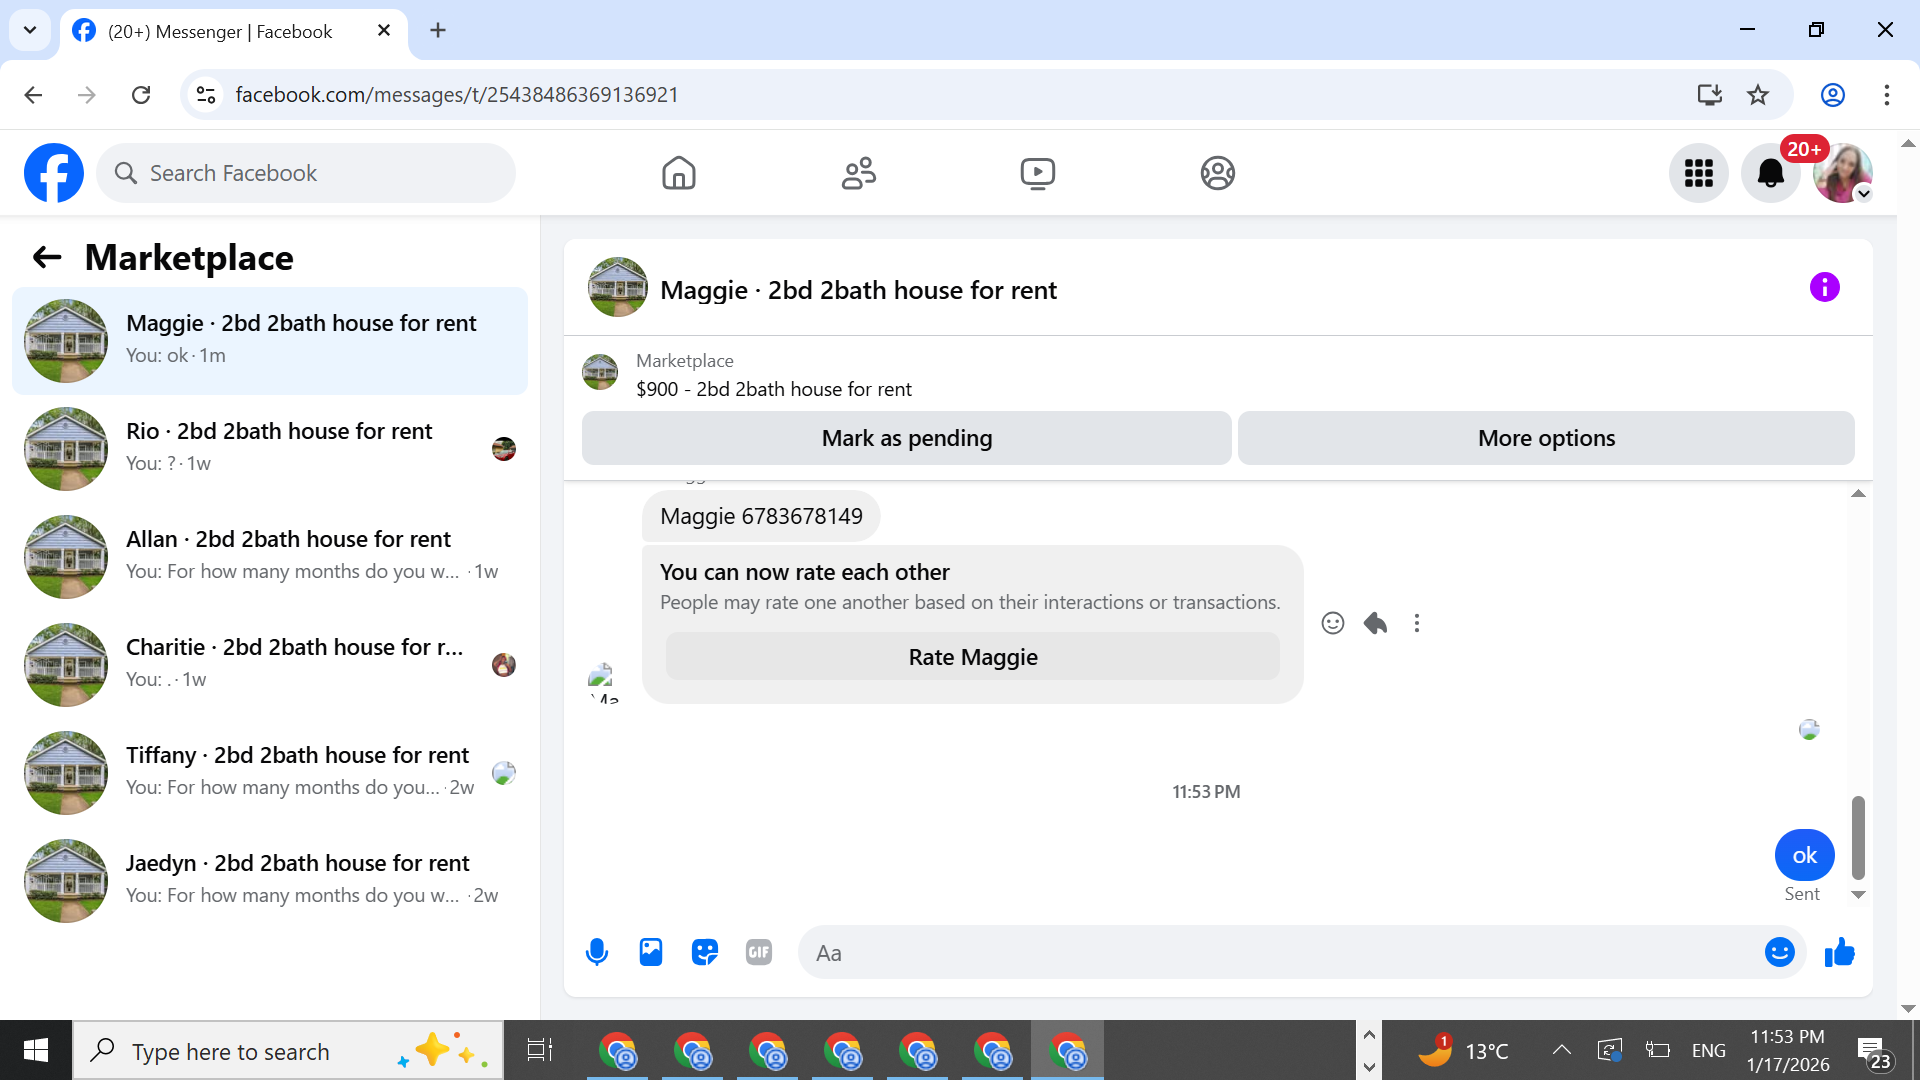Open conversation information purple icon
This screenshot has height=1080, width=1920.
(x=1824, y=288)
